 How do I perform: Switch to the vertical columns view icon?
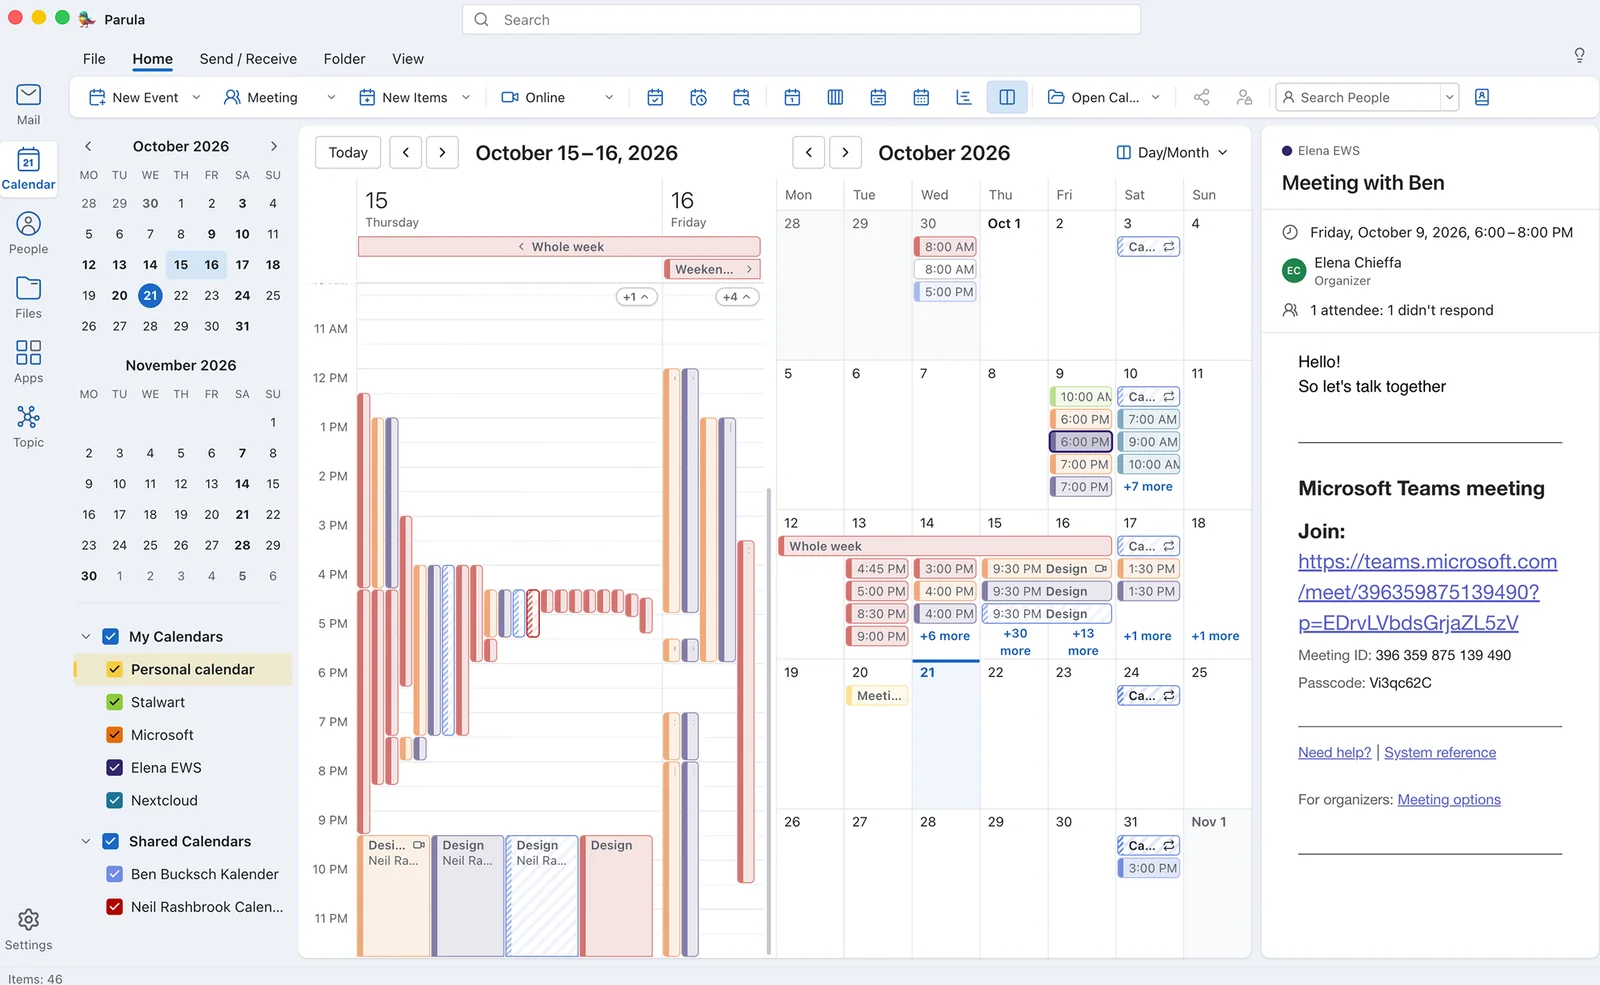[x=835, y=97]
